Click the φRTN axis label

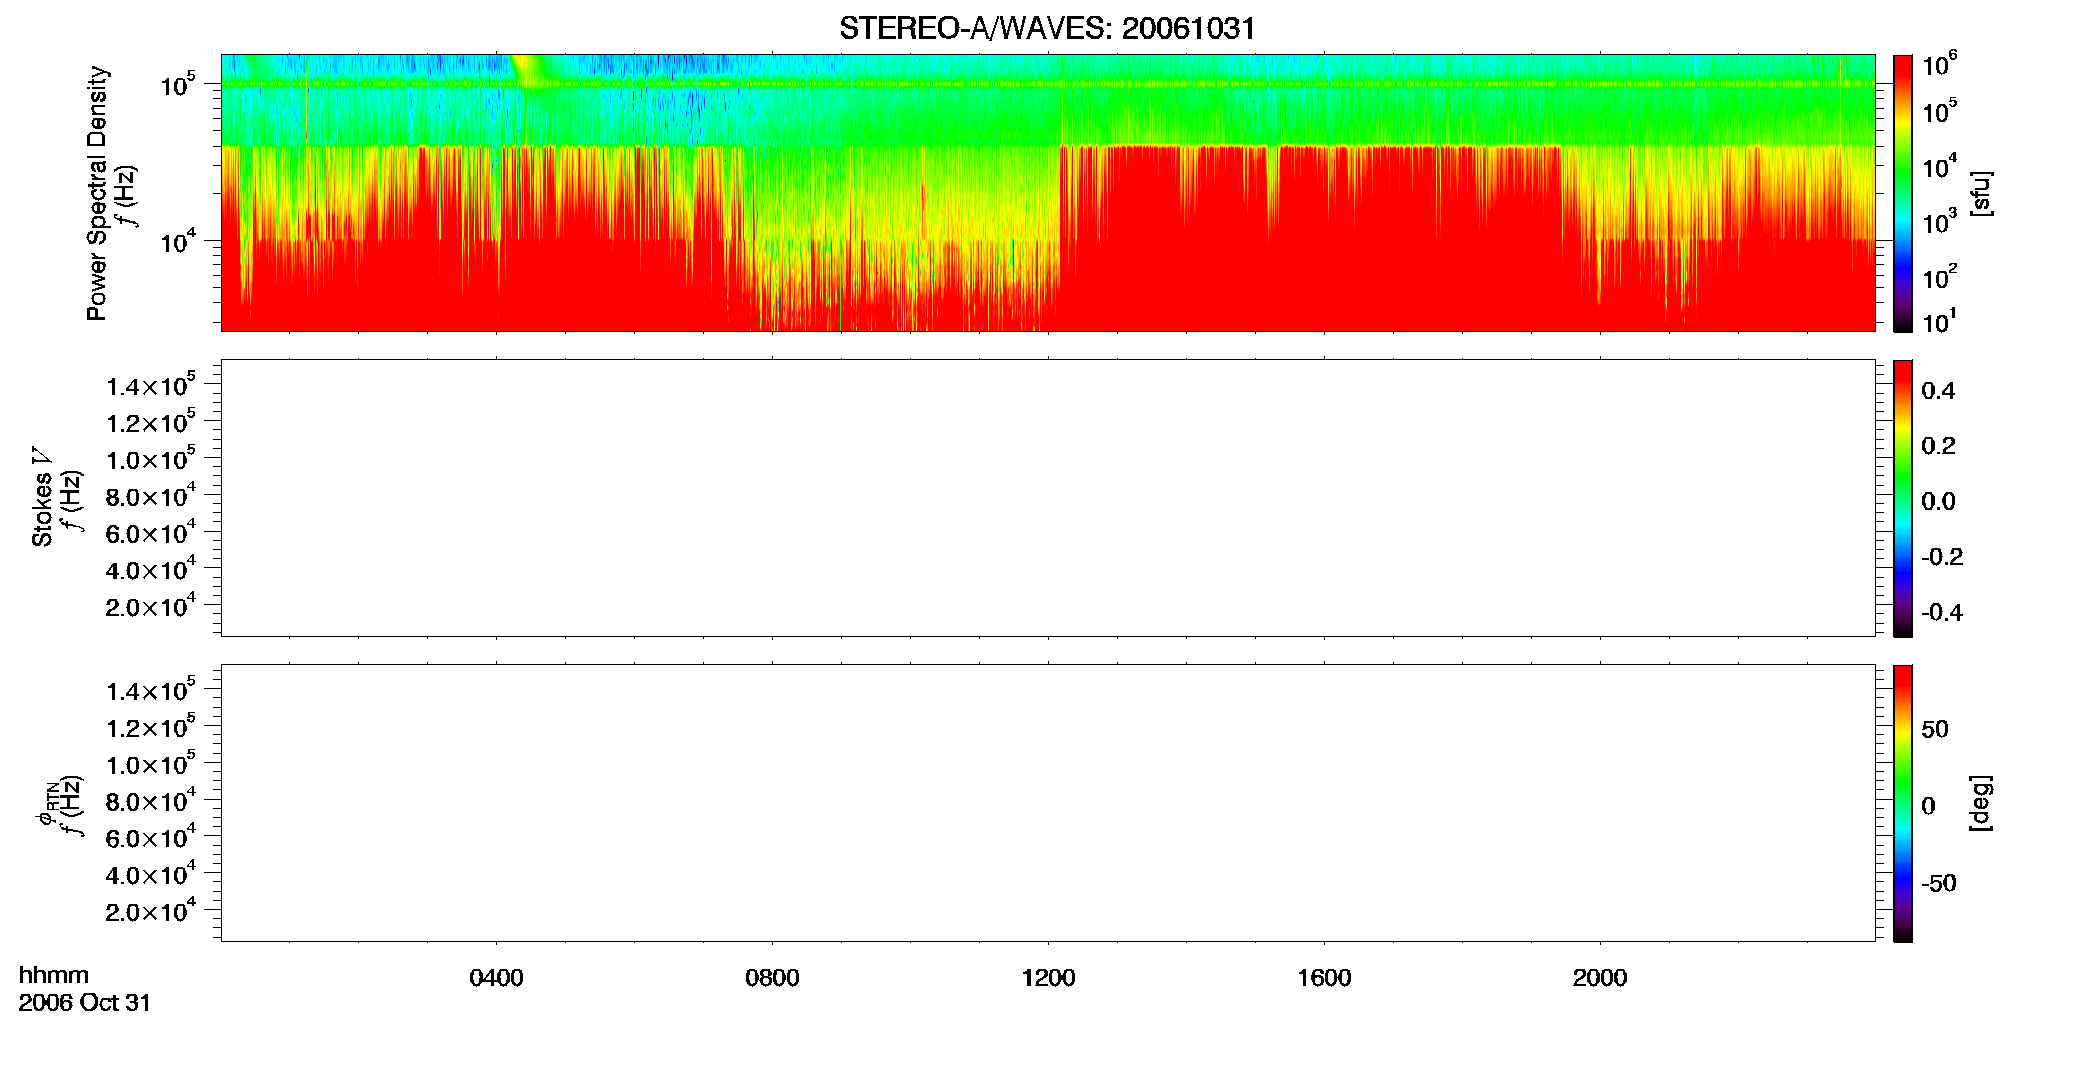pyautogui.click(x=46, y=804)
